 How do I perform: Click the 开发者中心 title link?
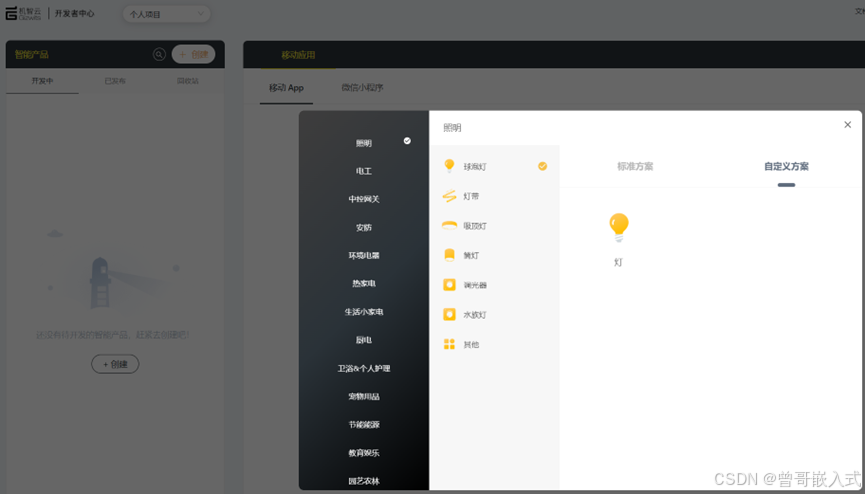(x=74, y=13)
